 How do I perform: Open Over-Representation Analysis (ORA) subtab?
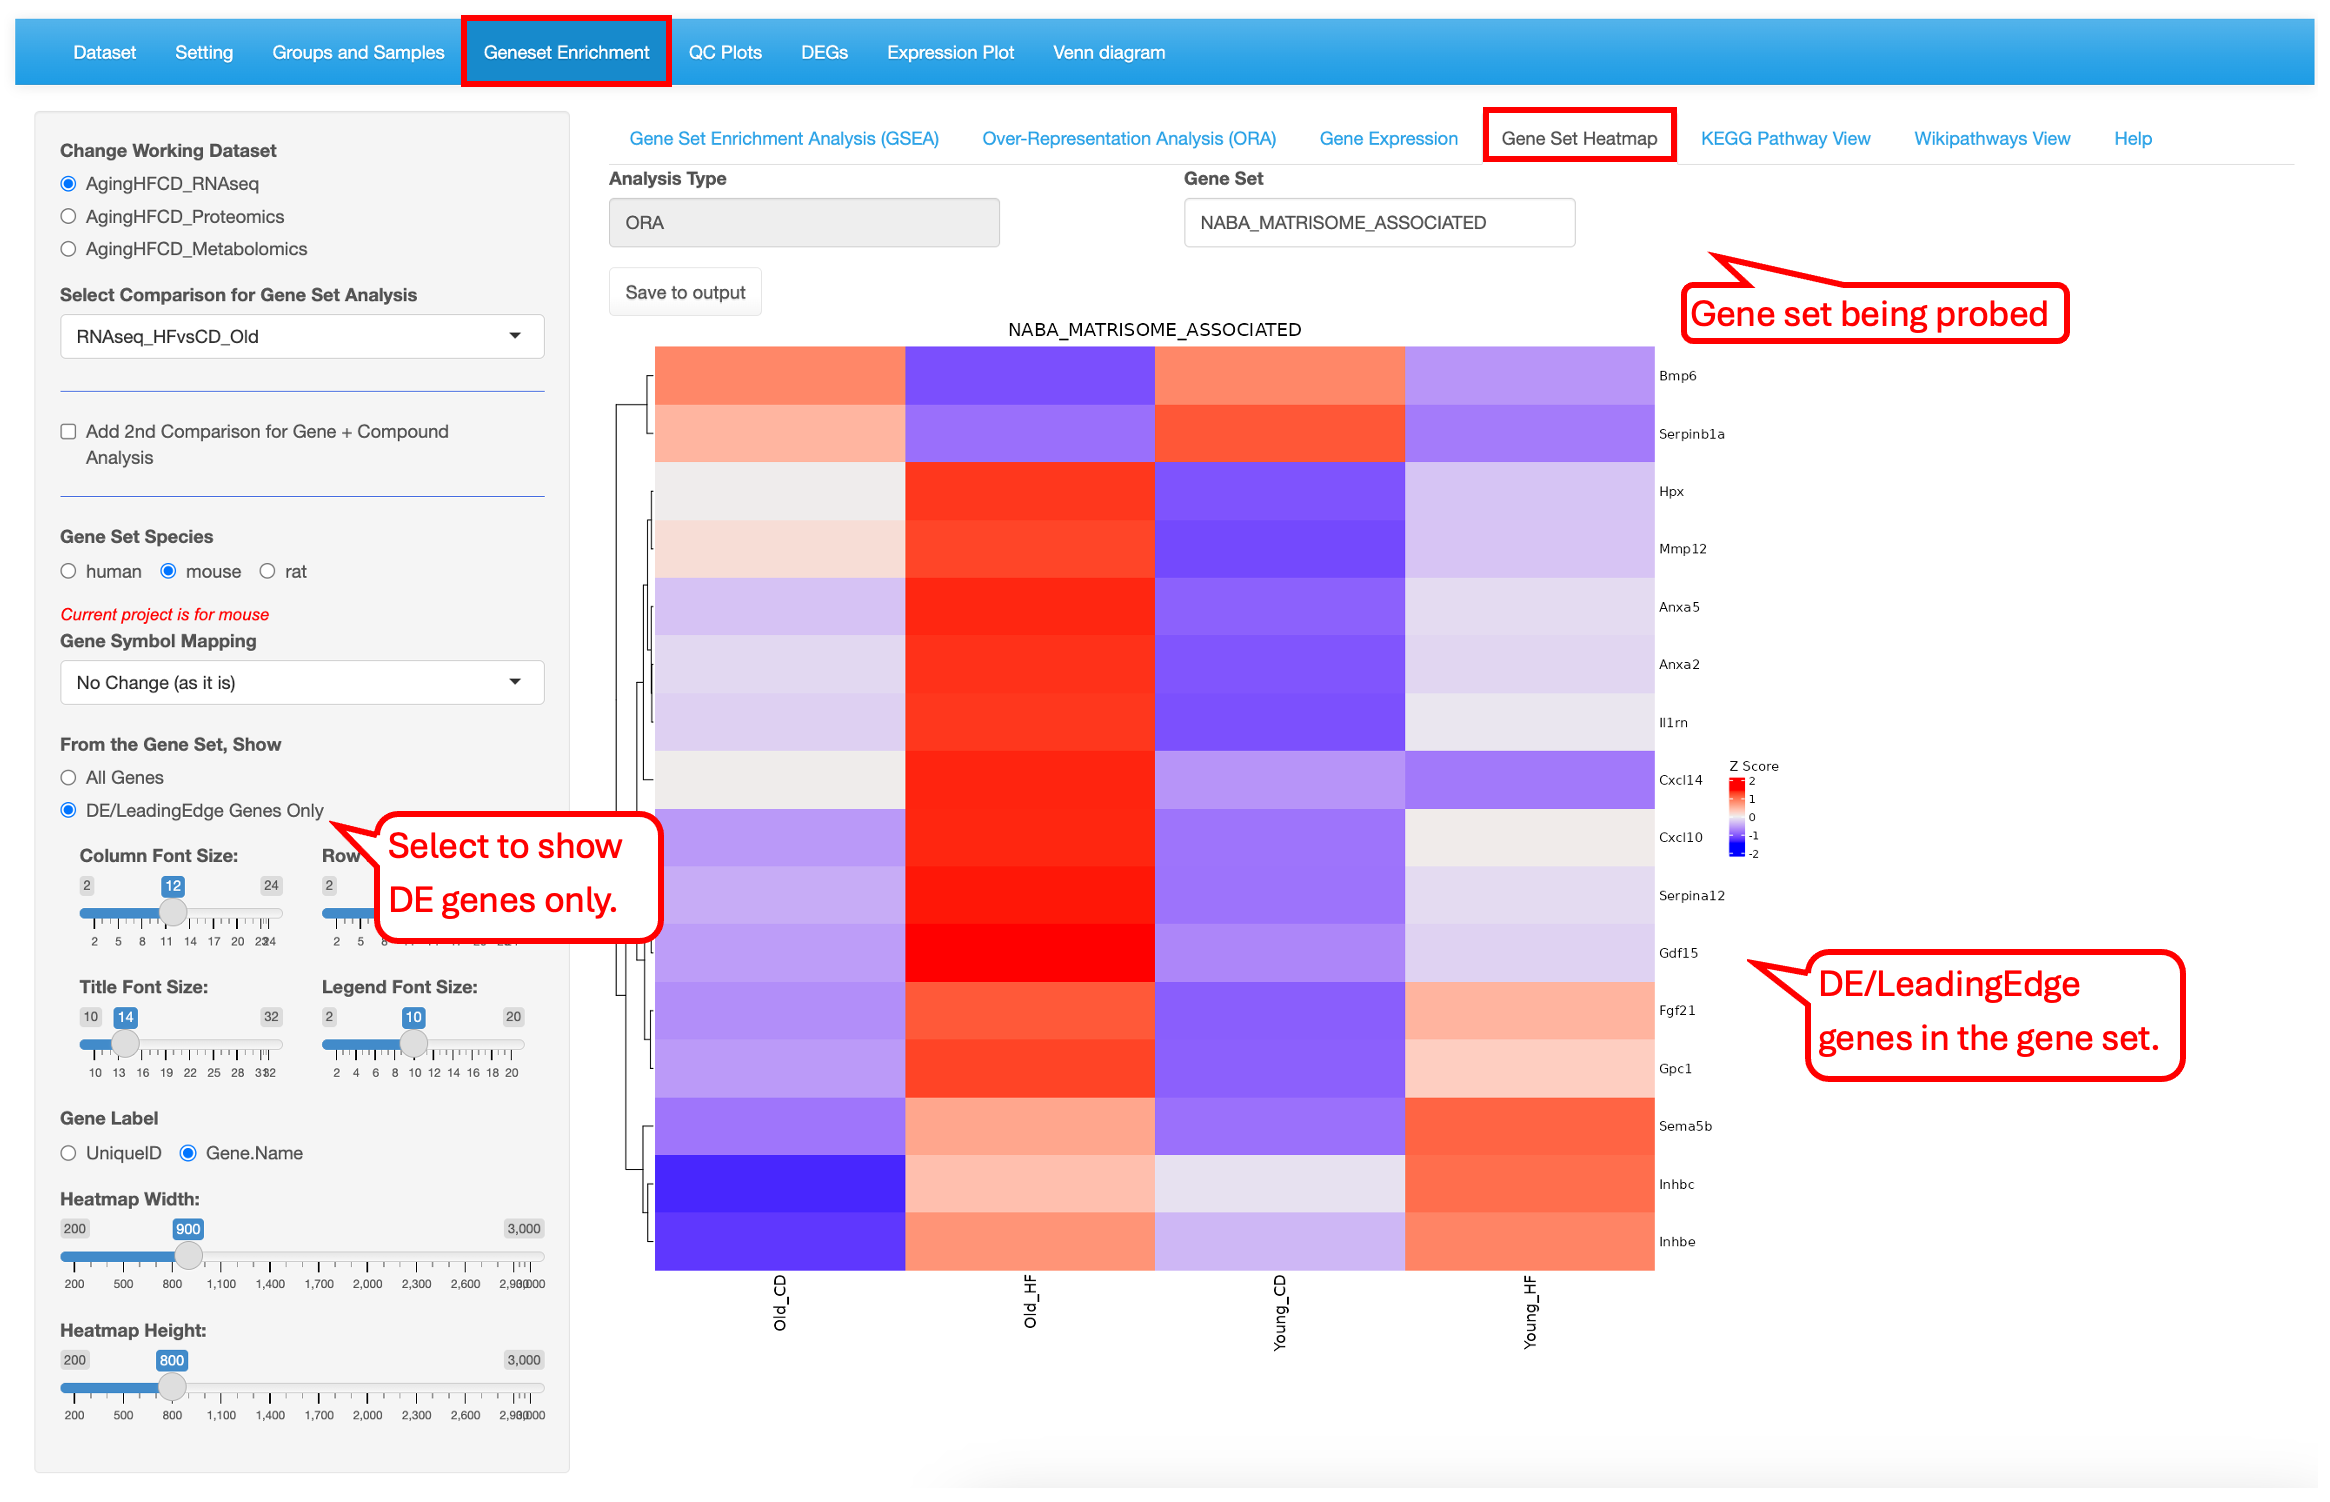coord(1129,139)
